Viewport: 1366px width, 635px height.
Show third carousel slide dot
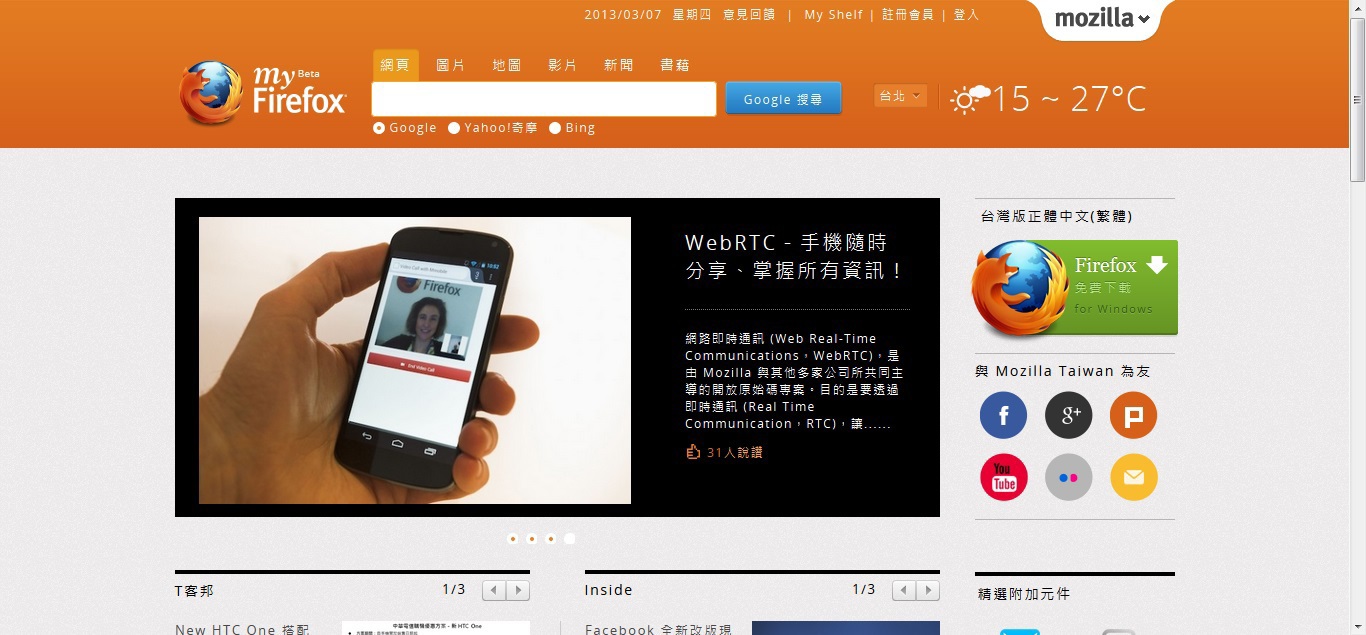tap(551, 538)
